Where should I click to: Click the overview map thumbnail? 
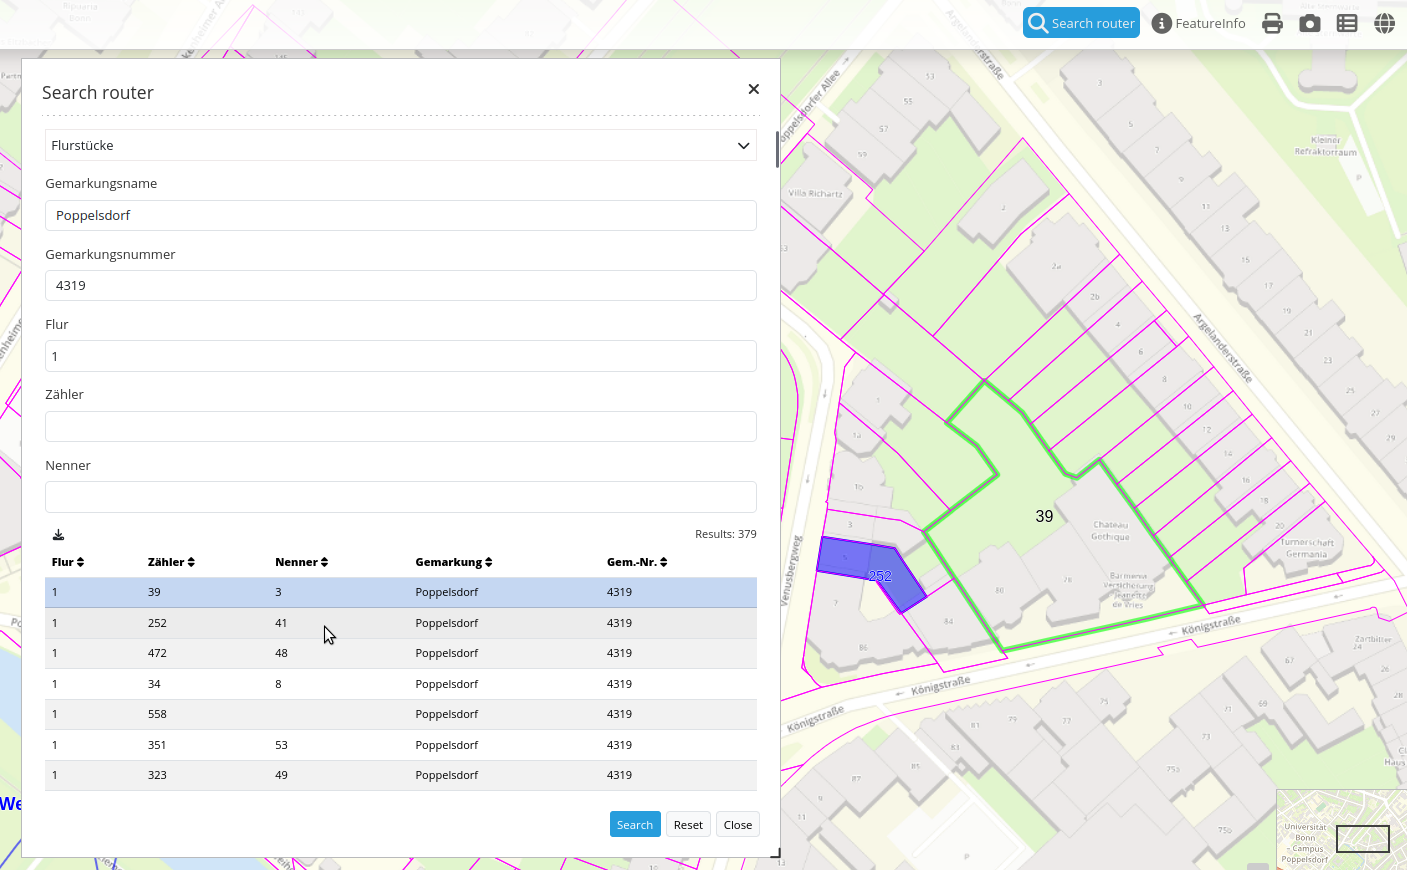coord(1340,828)
